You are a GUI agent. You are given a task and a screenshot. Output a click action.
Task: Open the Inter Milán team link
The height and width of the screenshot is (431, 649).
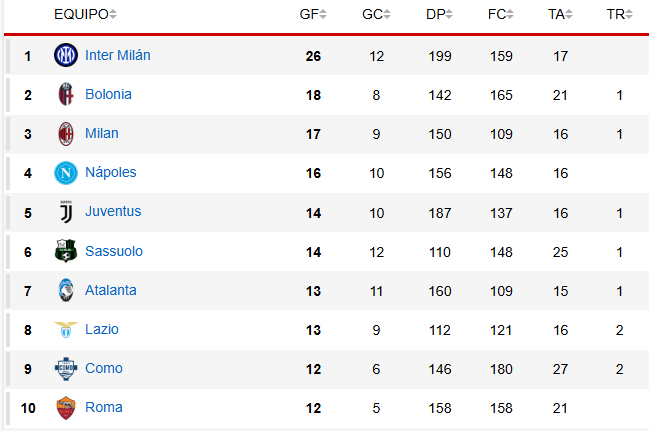pos(118,56)
